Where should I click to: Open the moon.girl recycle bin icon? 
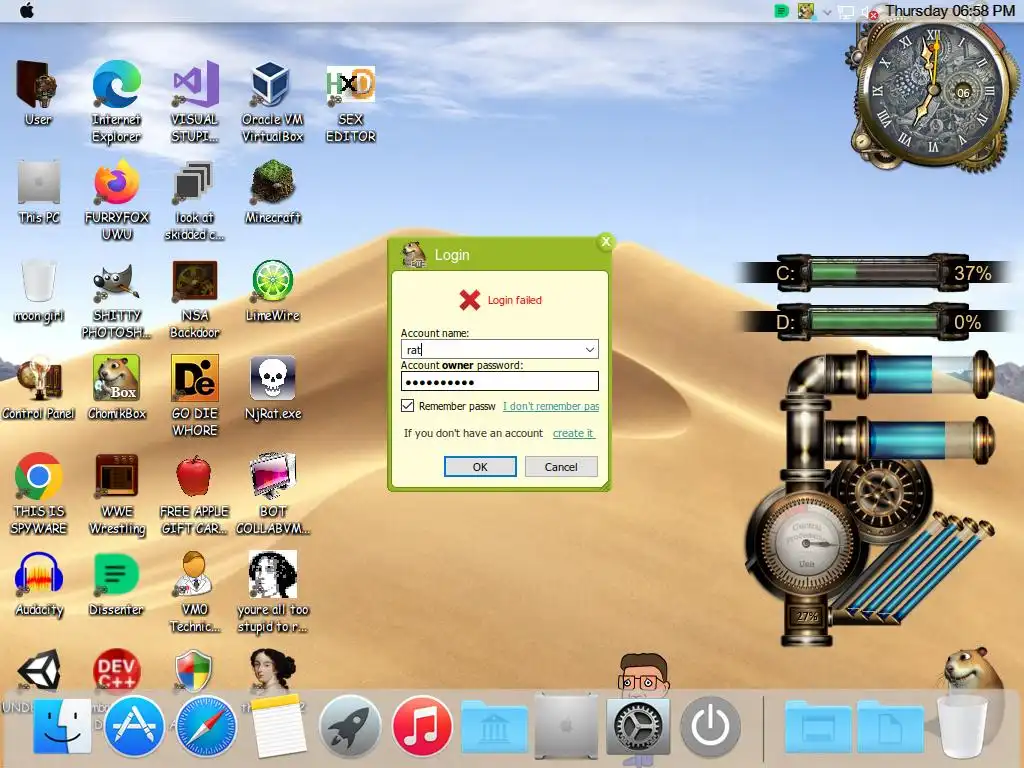(x=39, y=290)
